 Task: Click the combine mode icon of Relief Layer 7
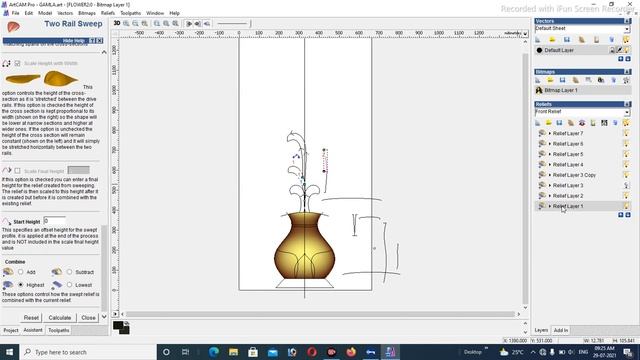[x=542, y=133]
